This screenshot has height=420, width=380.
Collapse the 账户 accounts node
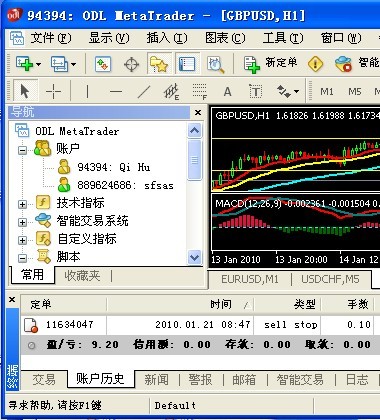point(22,150)
